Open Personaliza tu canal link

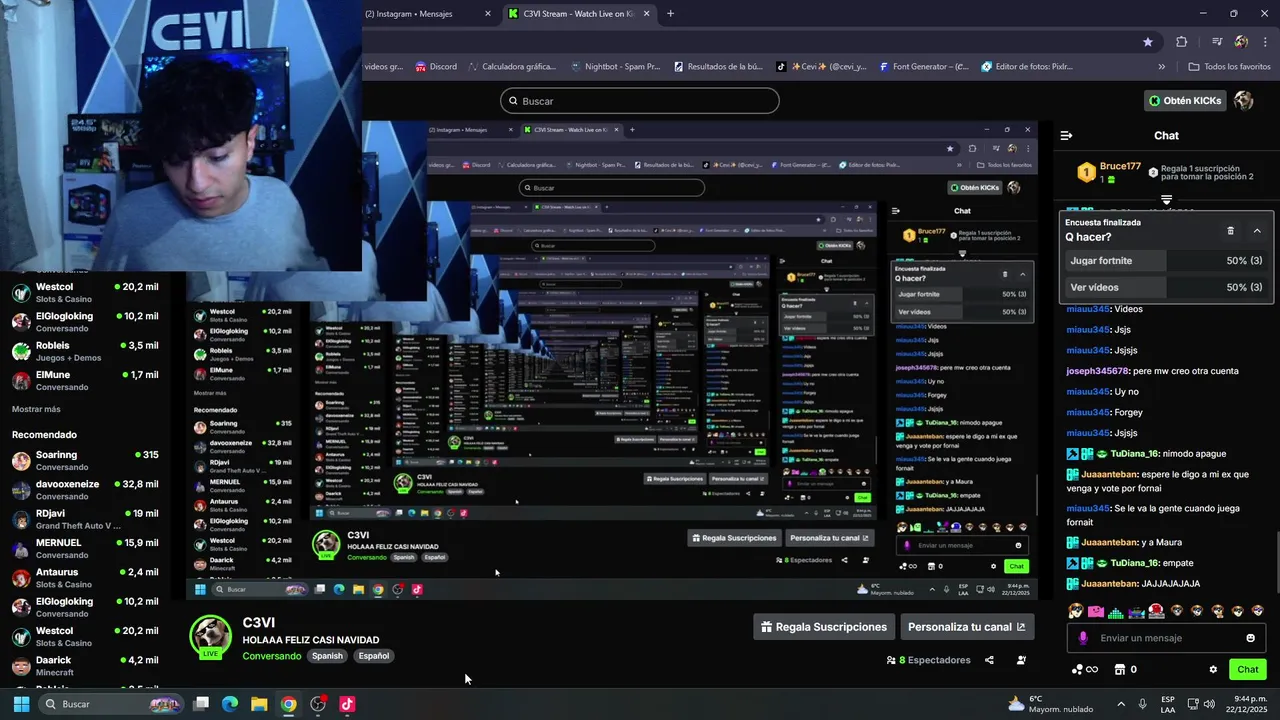click(966, 627)
